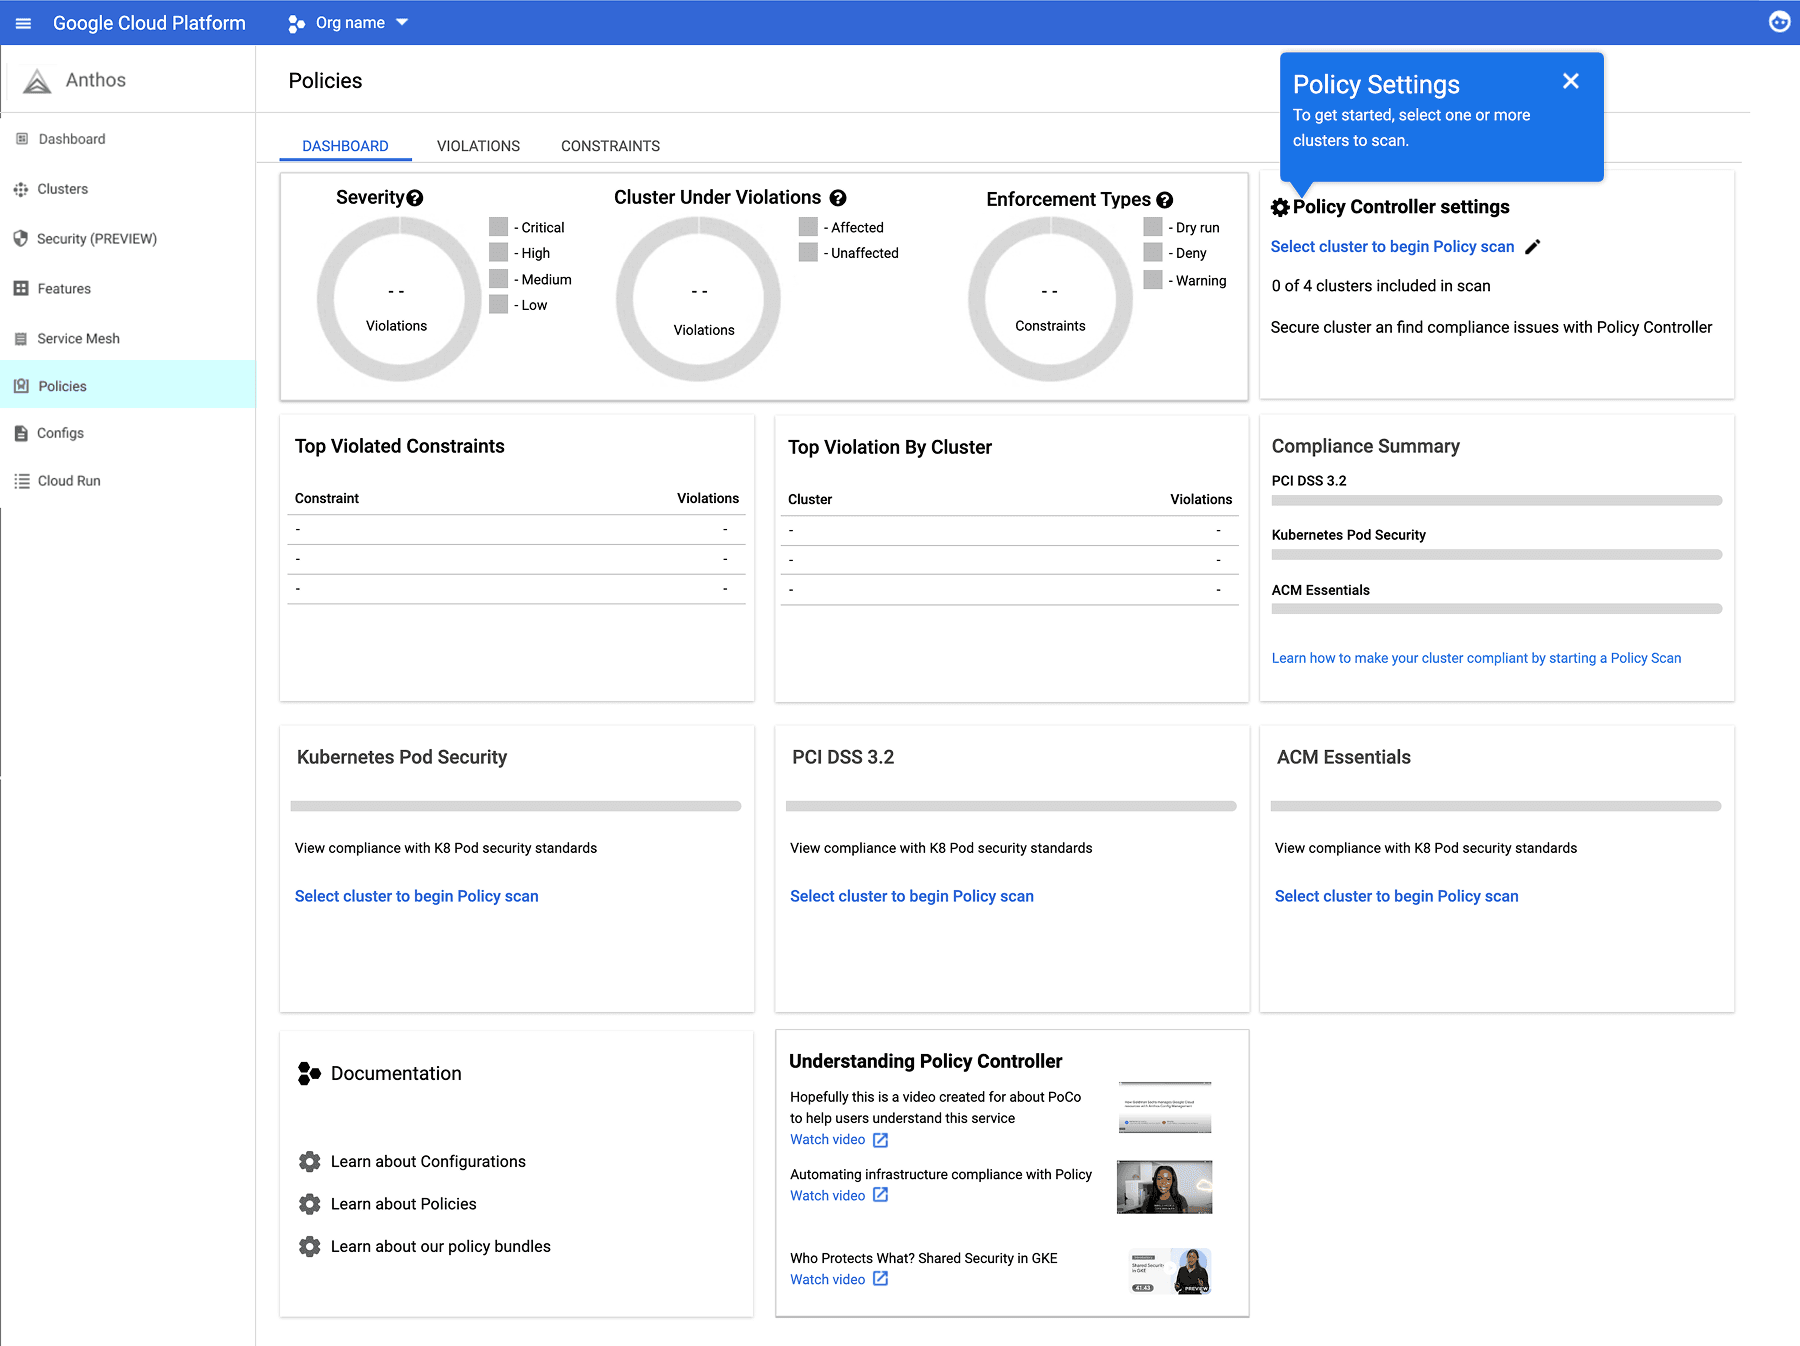1800x1346 pixels.
Task: Open the Shared Security in GKE thumbnail
Action: [x=1170, y=1271]
